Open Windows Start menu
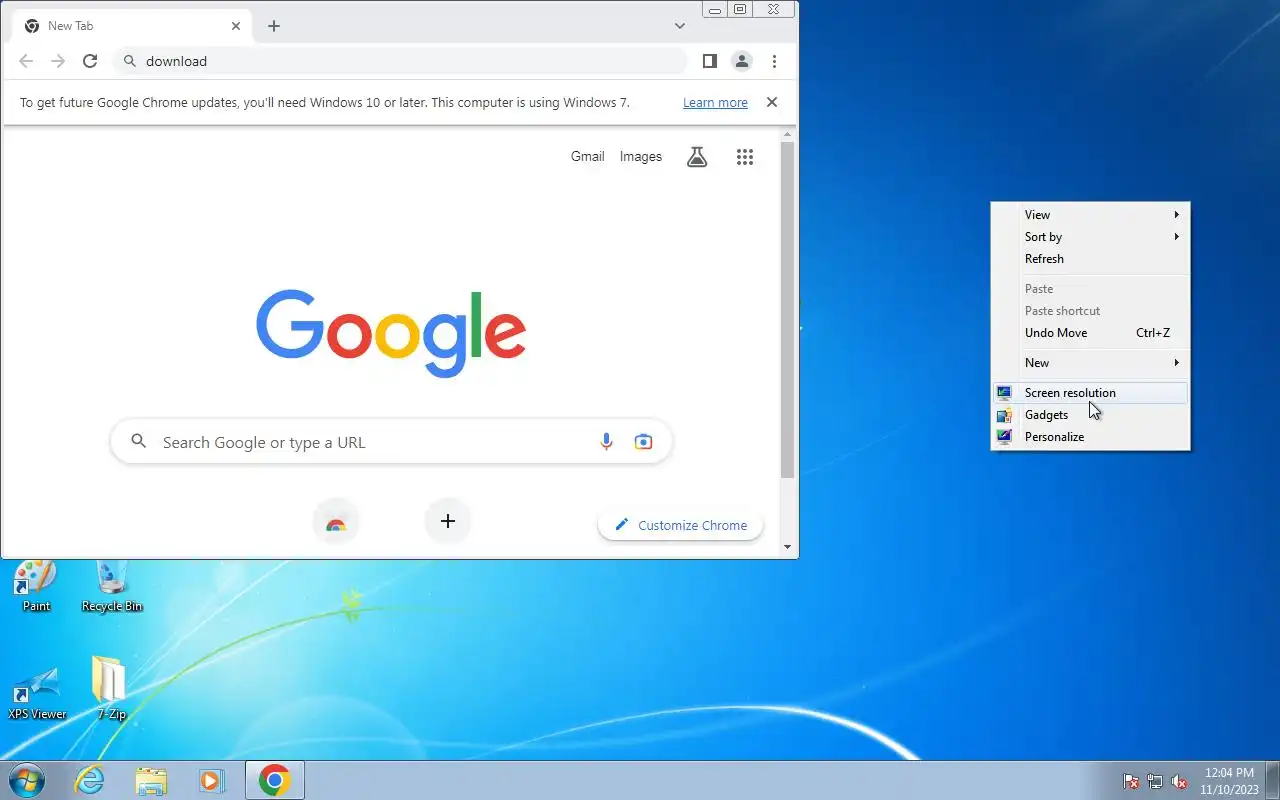This screenshot has height=800, width=1280. point(27,780)
